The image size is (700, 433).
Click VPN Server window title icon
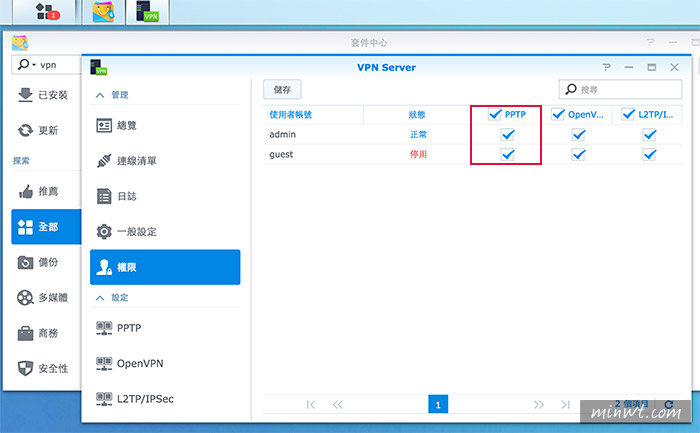point(98,67)
